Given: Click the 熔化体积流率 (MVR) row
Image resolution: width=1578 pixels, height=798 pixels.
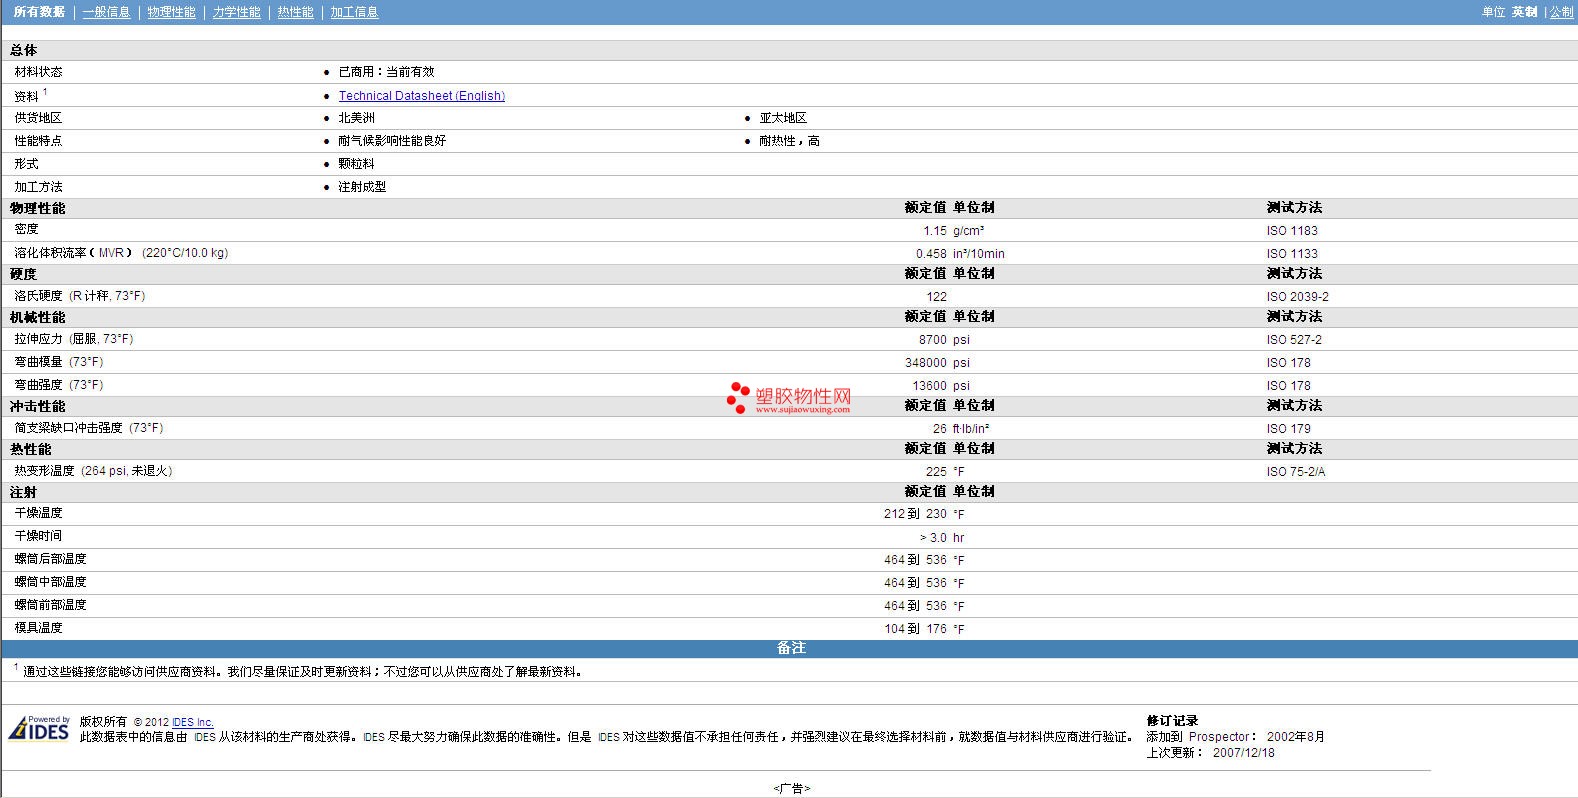Looking at the screenshot, I should 121,253.
